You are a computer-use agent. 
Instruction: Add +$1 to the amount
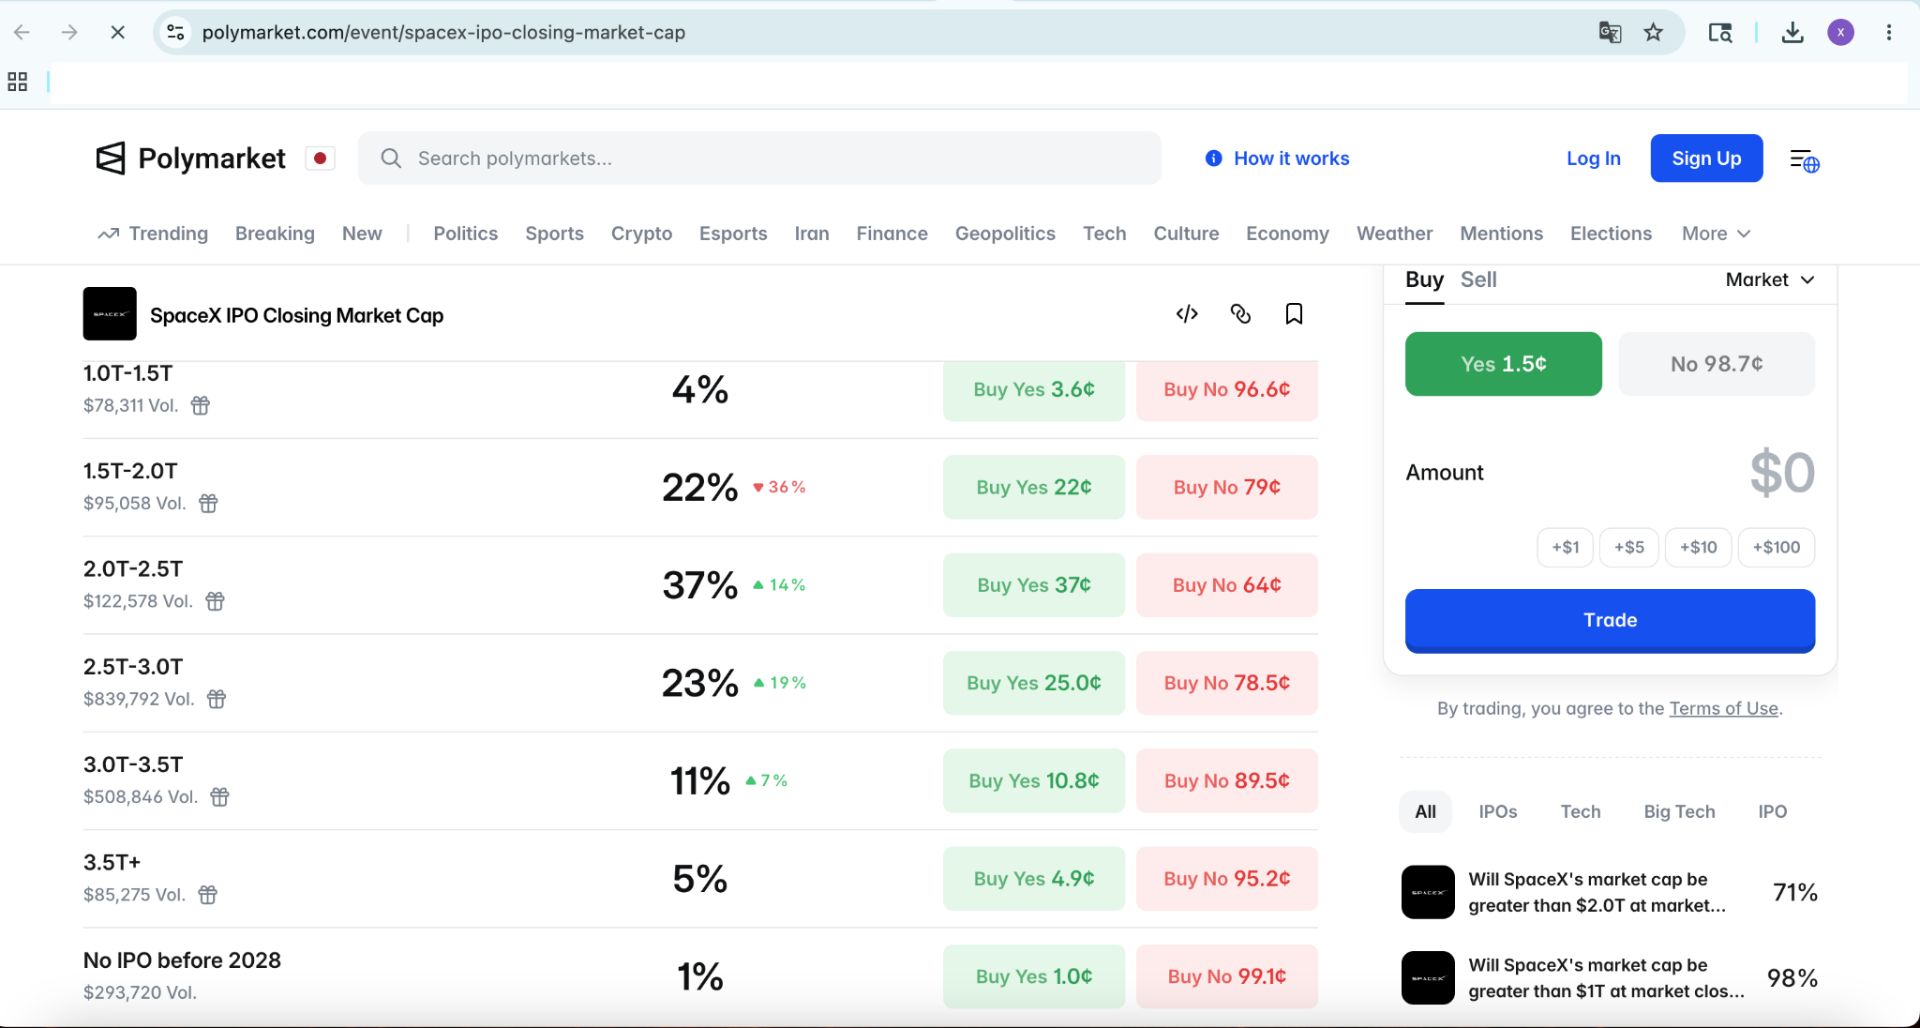click(x=1565, y=547)
